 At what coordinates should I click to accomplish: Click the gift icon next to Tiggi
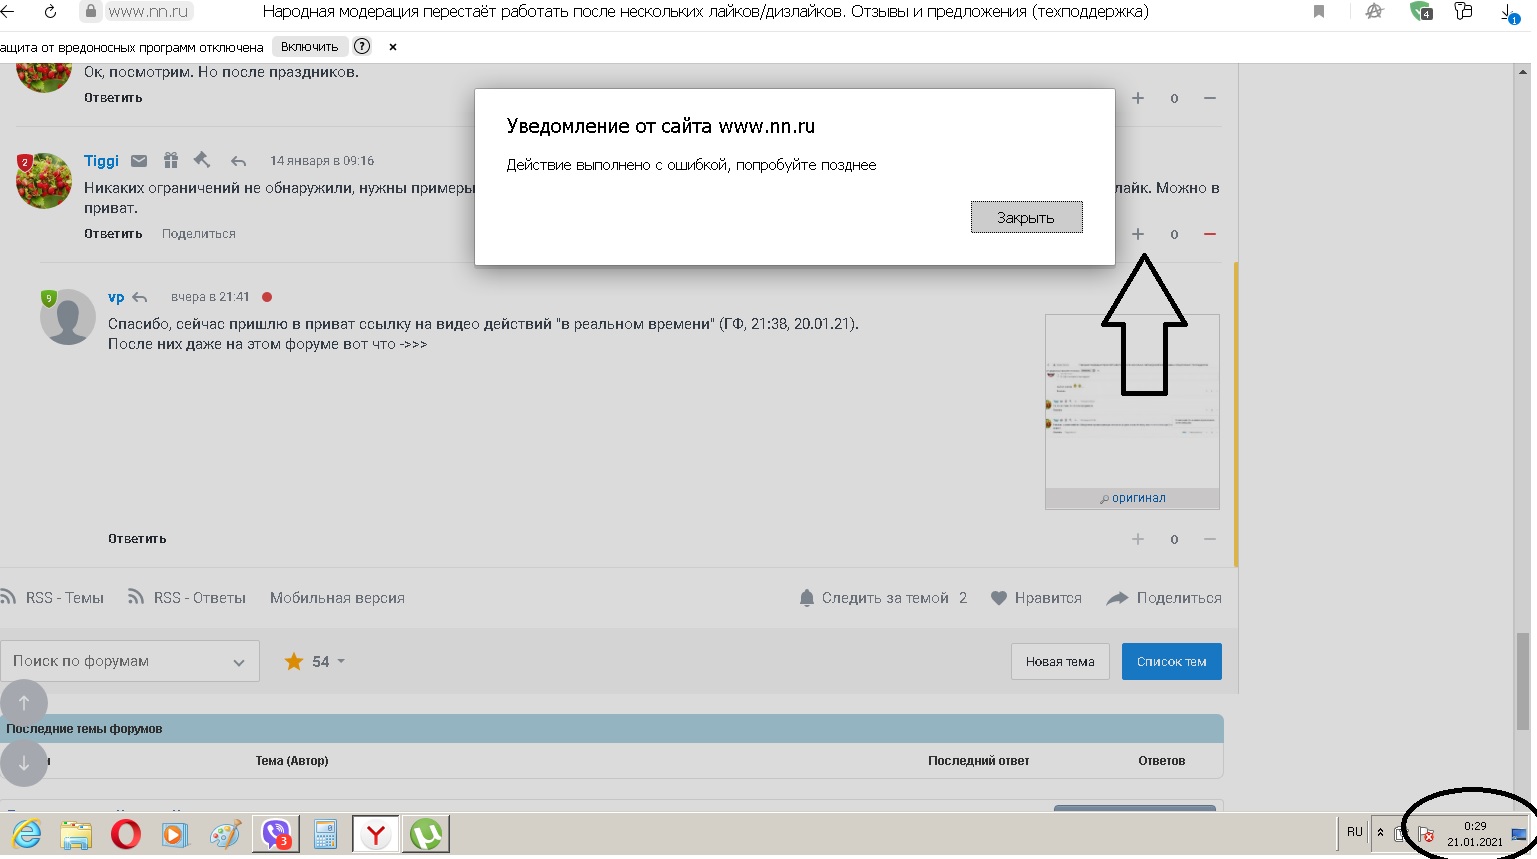point(171,160)
